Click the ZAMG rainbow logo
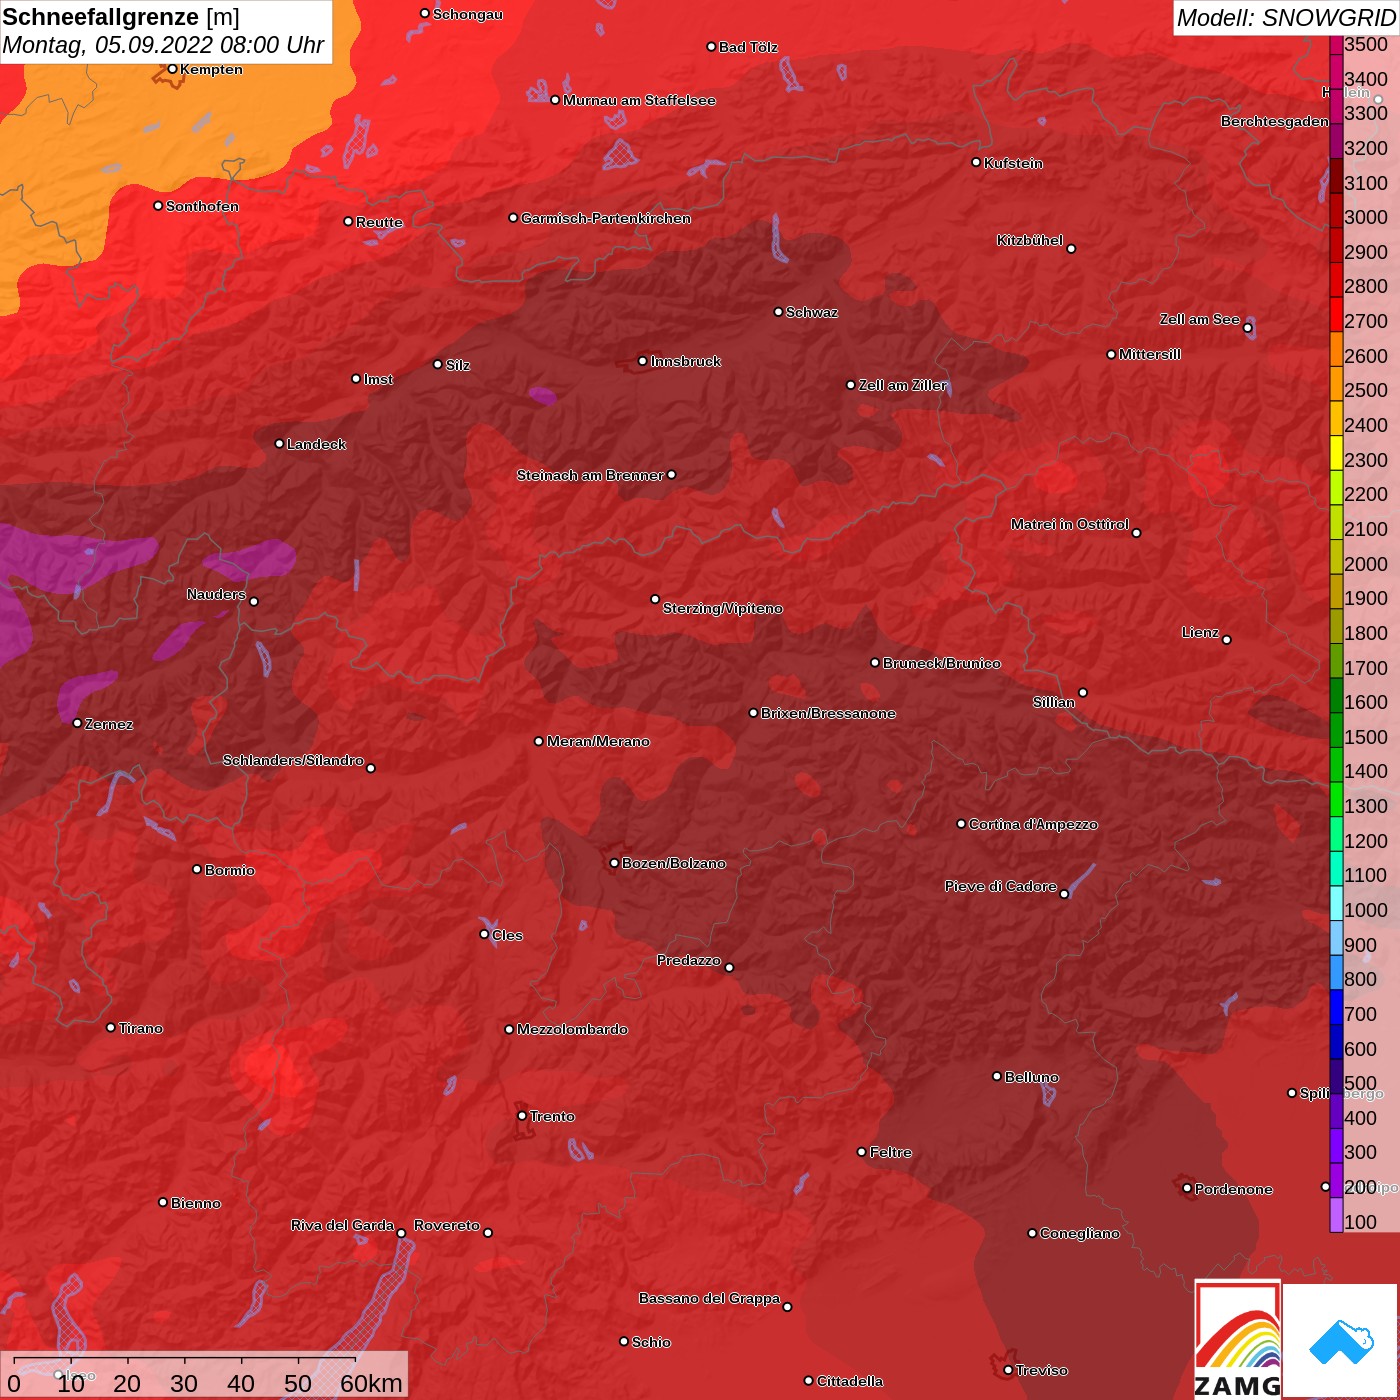This screenshot has width=1400, height=1400. click(1238, 1341)
